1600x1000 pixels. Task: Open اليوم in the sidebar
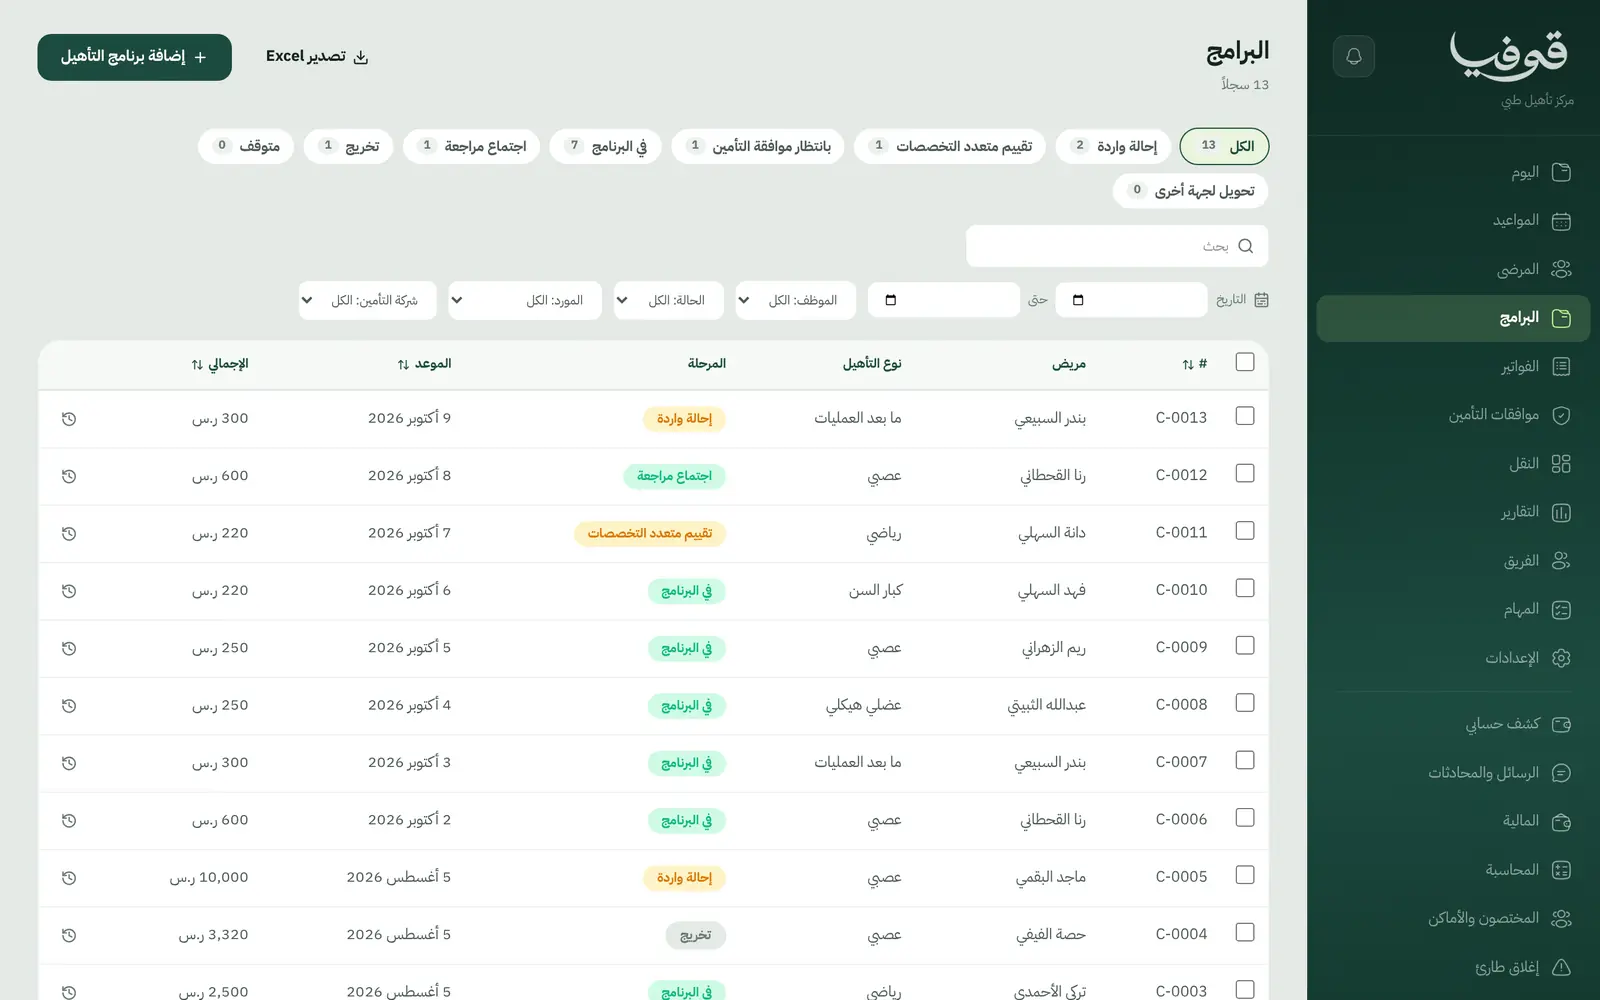tap(1453, 172)
